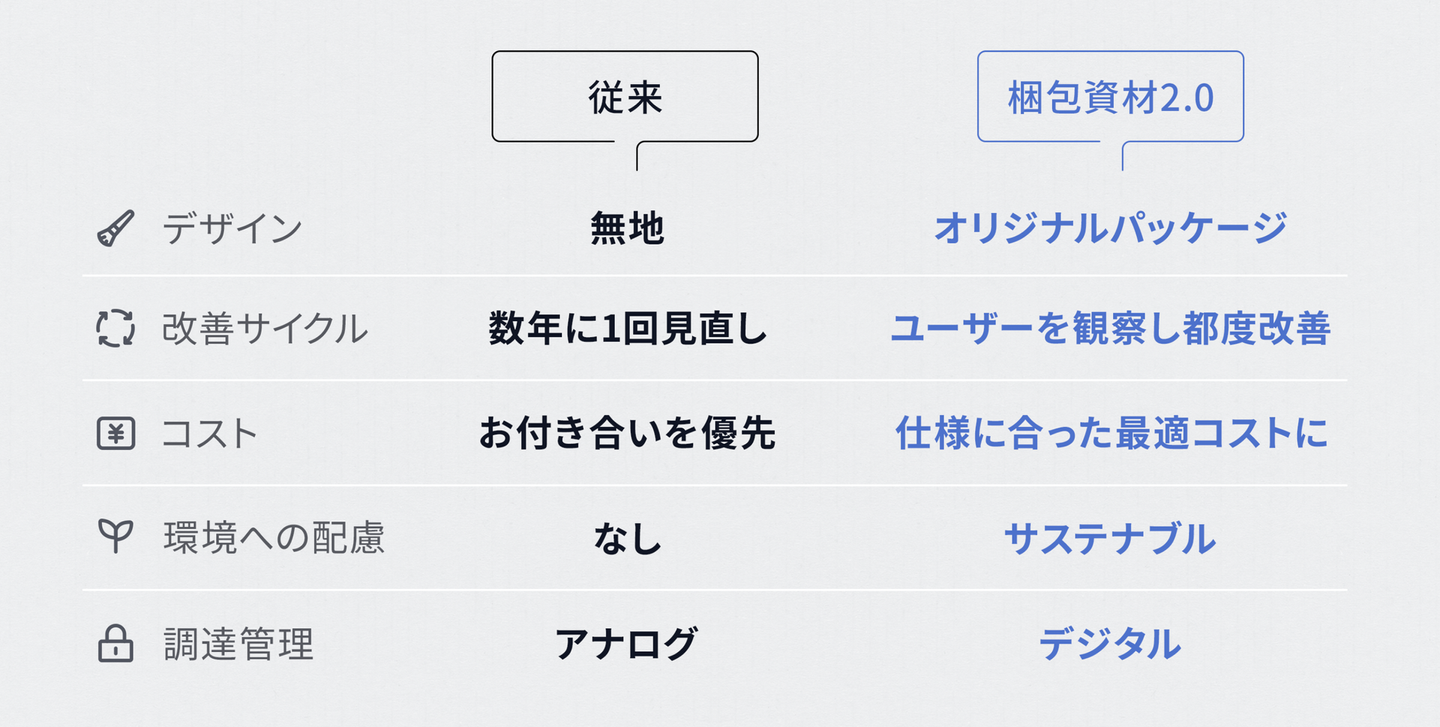Click the 環境への配慮 row label
Image resolution: width=1440 pixels, height=727 pixels.
[273, 538]
